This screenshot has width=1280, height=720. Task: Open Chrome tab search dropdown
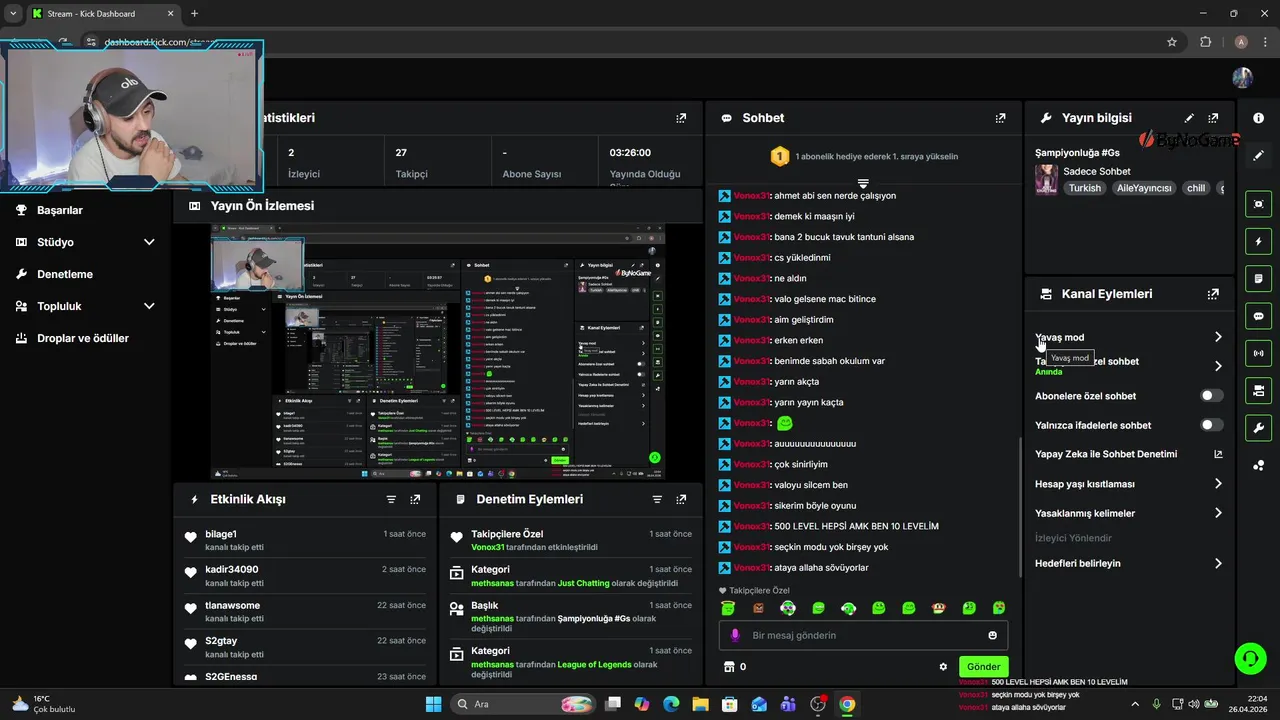(x=13, y=14)
